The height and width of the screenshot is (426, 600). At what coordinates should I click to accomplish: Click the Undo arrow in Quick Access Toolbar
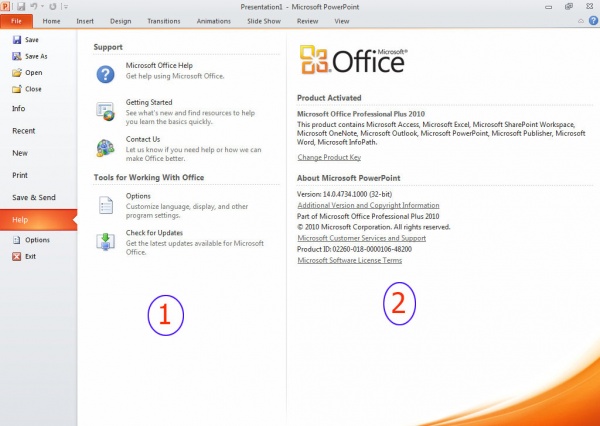pos(34,6)
